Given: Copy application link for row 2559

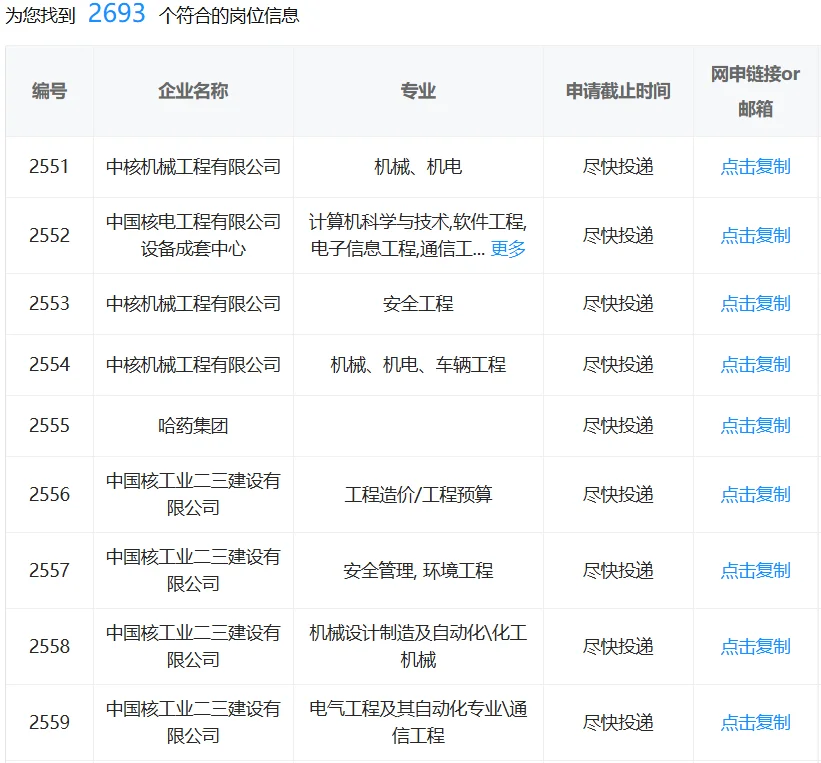Looking at the screenshot, I should pos(755,723).
